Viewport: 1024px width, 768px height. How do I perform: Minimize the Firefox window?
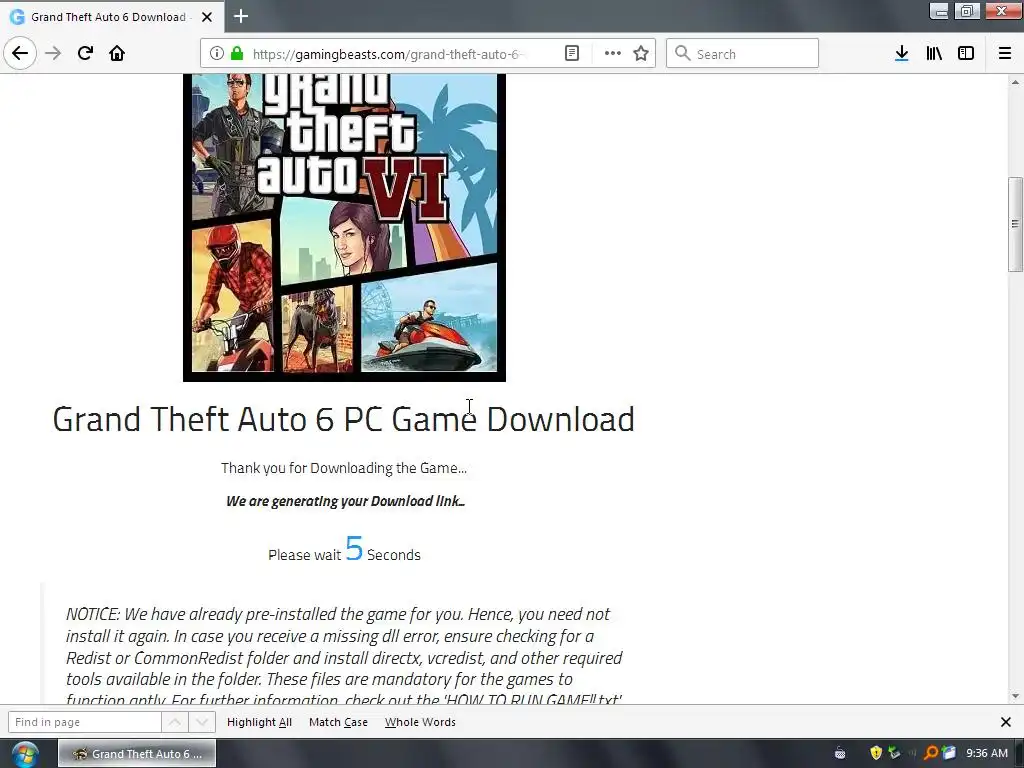click(x=938, y=11)
